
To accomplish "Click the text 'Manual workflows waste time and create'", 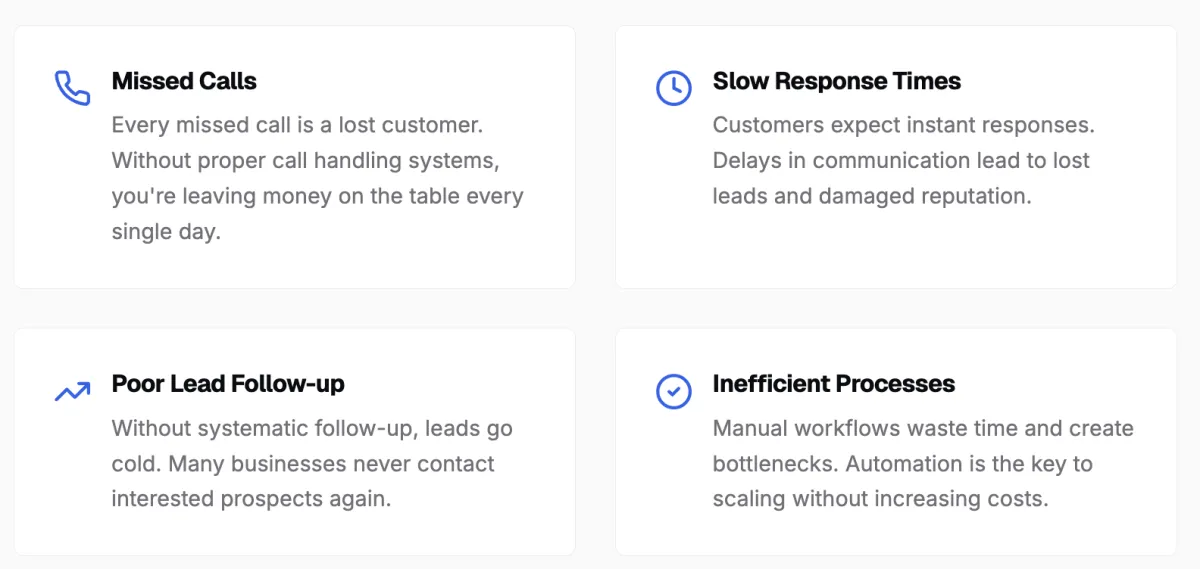I will [923, 429].
